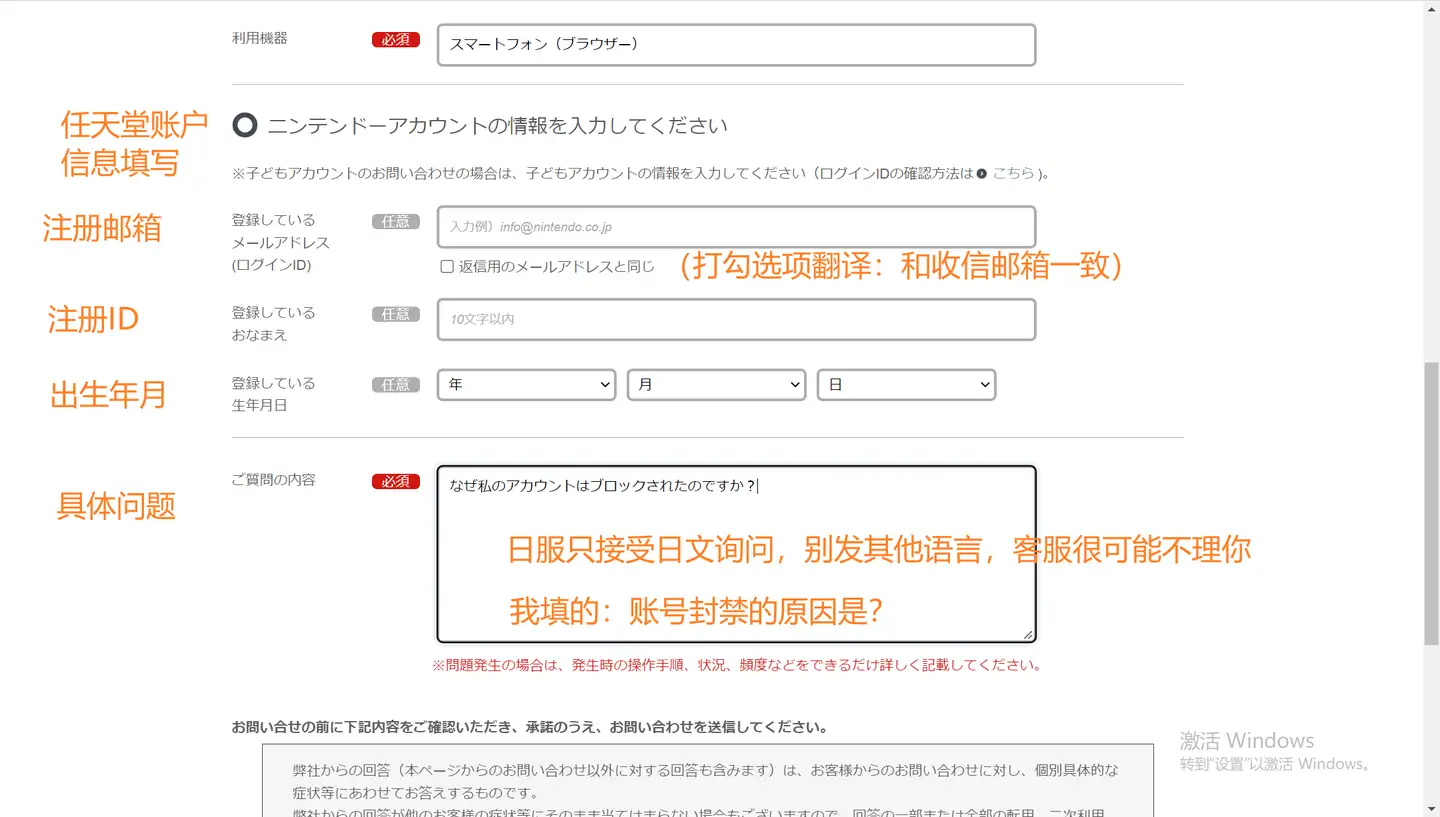Click the 任意 badge beside おなまえ
1440x817 pixels.
point(396,314)
